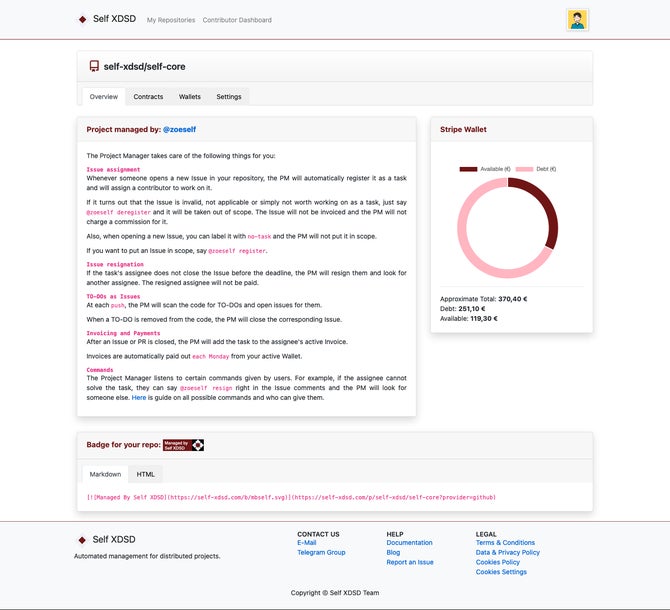670x610 pixels.
Task: Click the '@zoeself deregister' command text
Action: pos(118,212)
